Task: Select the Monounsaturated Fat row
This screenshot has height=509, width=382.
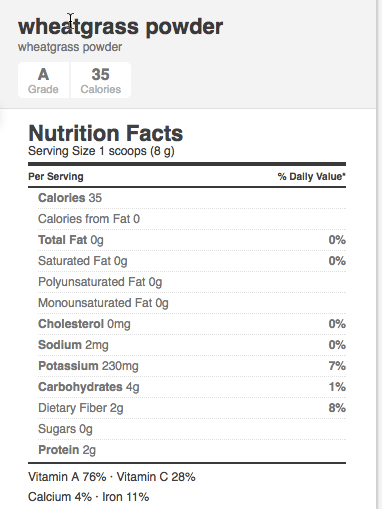Action: point(192,303)
